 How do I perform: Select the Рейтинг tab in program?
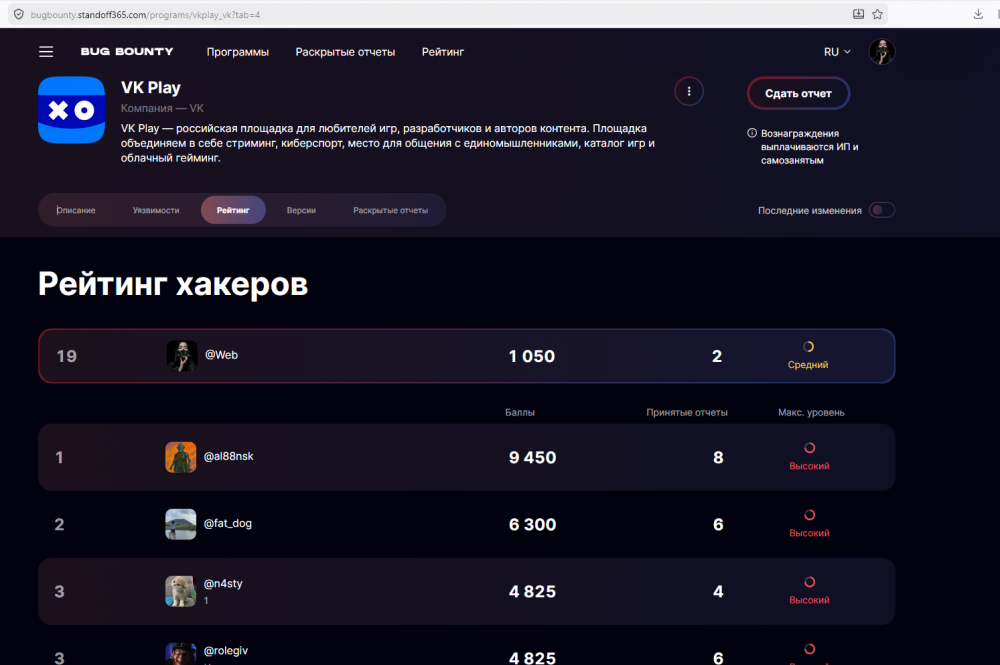coord(233,210)
